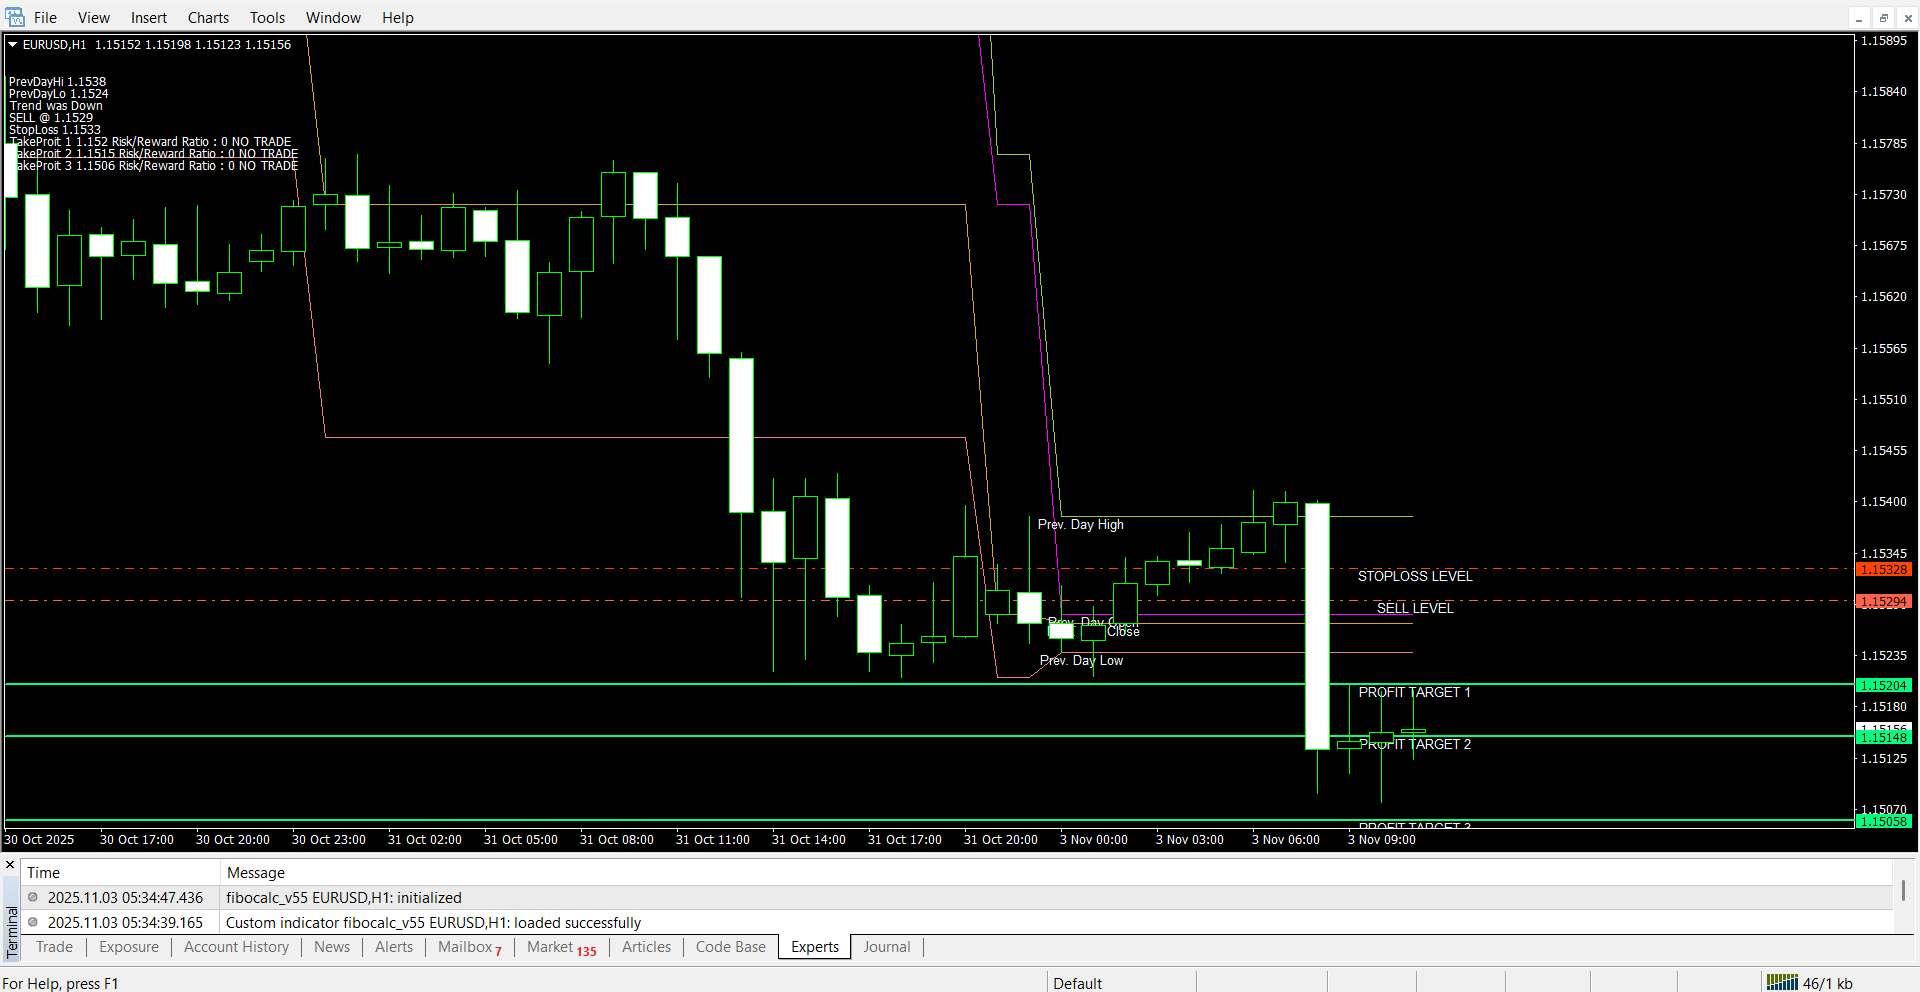Viewport: 1920px width, 992px height.
Task: Click the MetaTrader application icon in menu bar
Action: [x=14, y=17]
